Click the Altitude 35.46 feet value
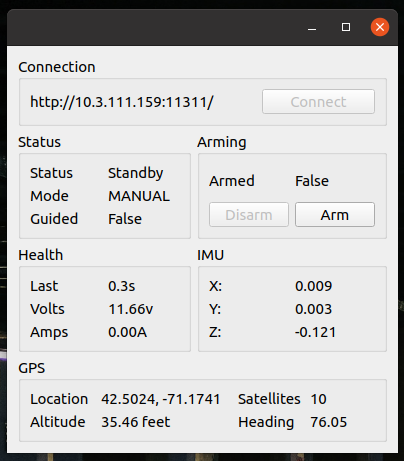 coord(136,422)
